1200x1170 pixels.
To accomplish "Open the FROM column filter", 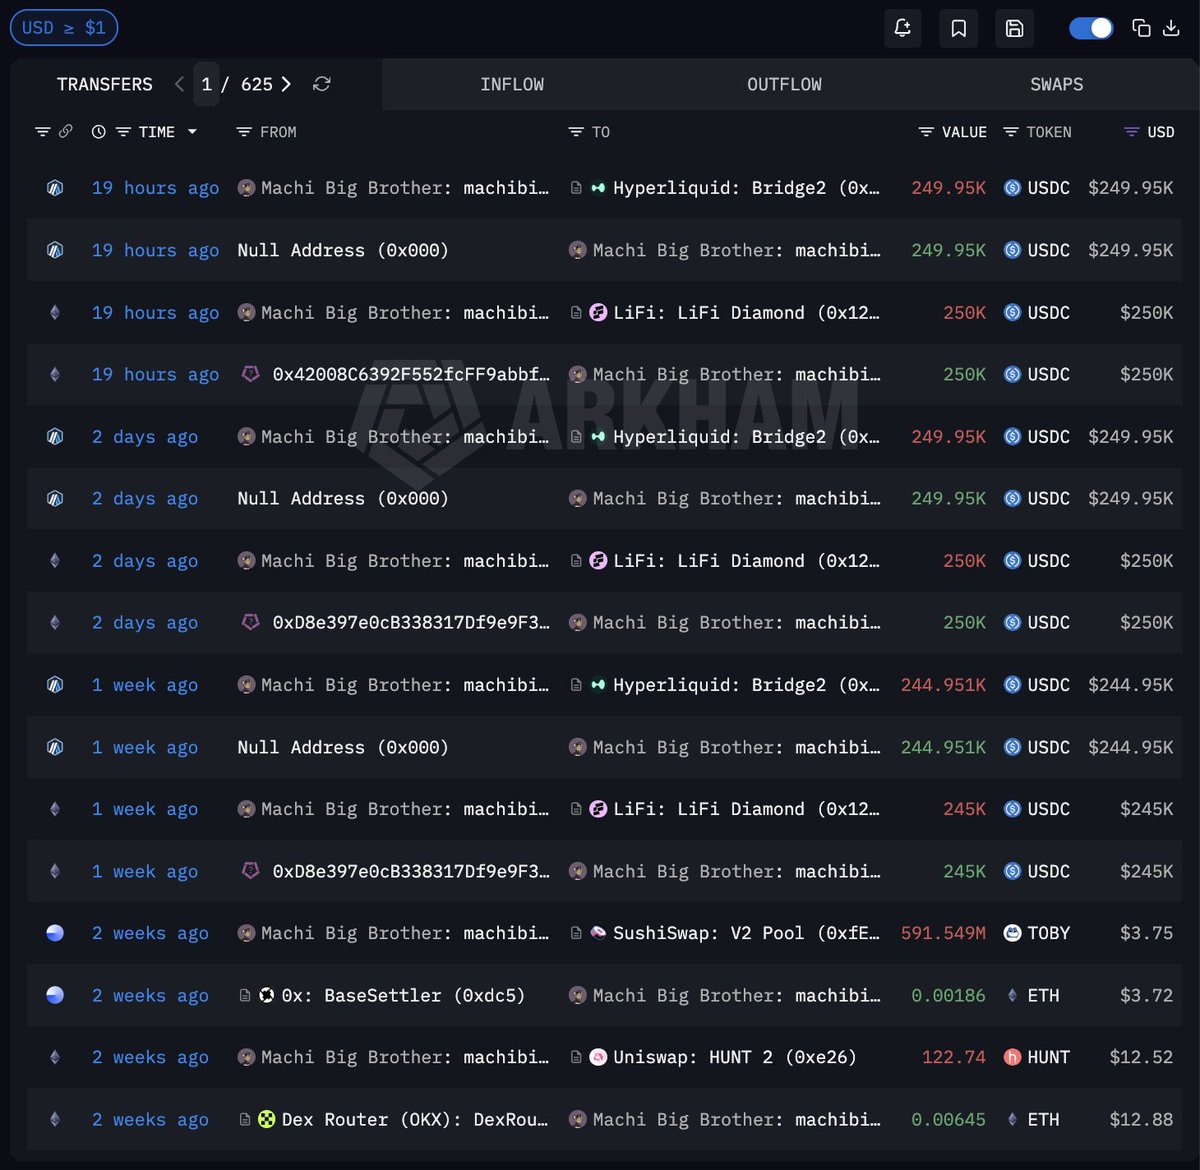I will coord(243,132).
